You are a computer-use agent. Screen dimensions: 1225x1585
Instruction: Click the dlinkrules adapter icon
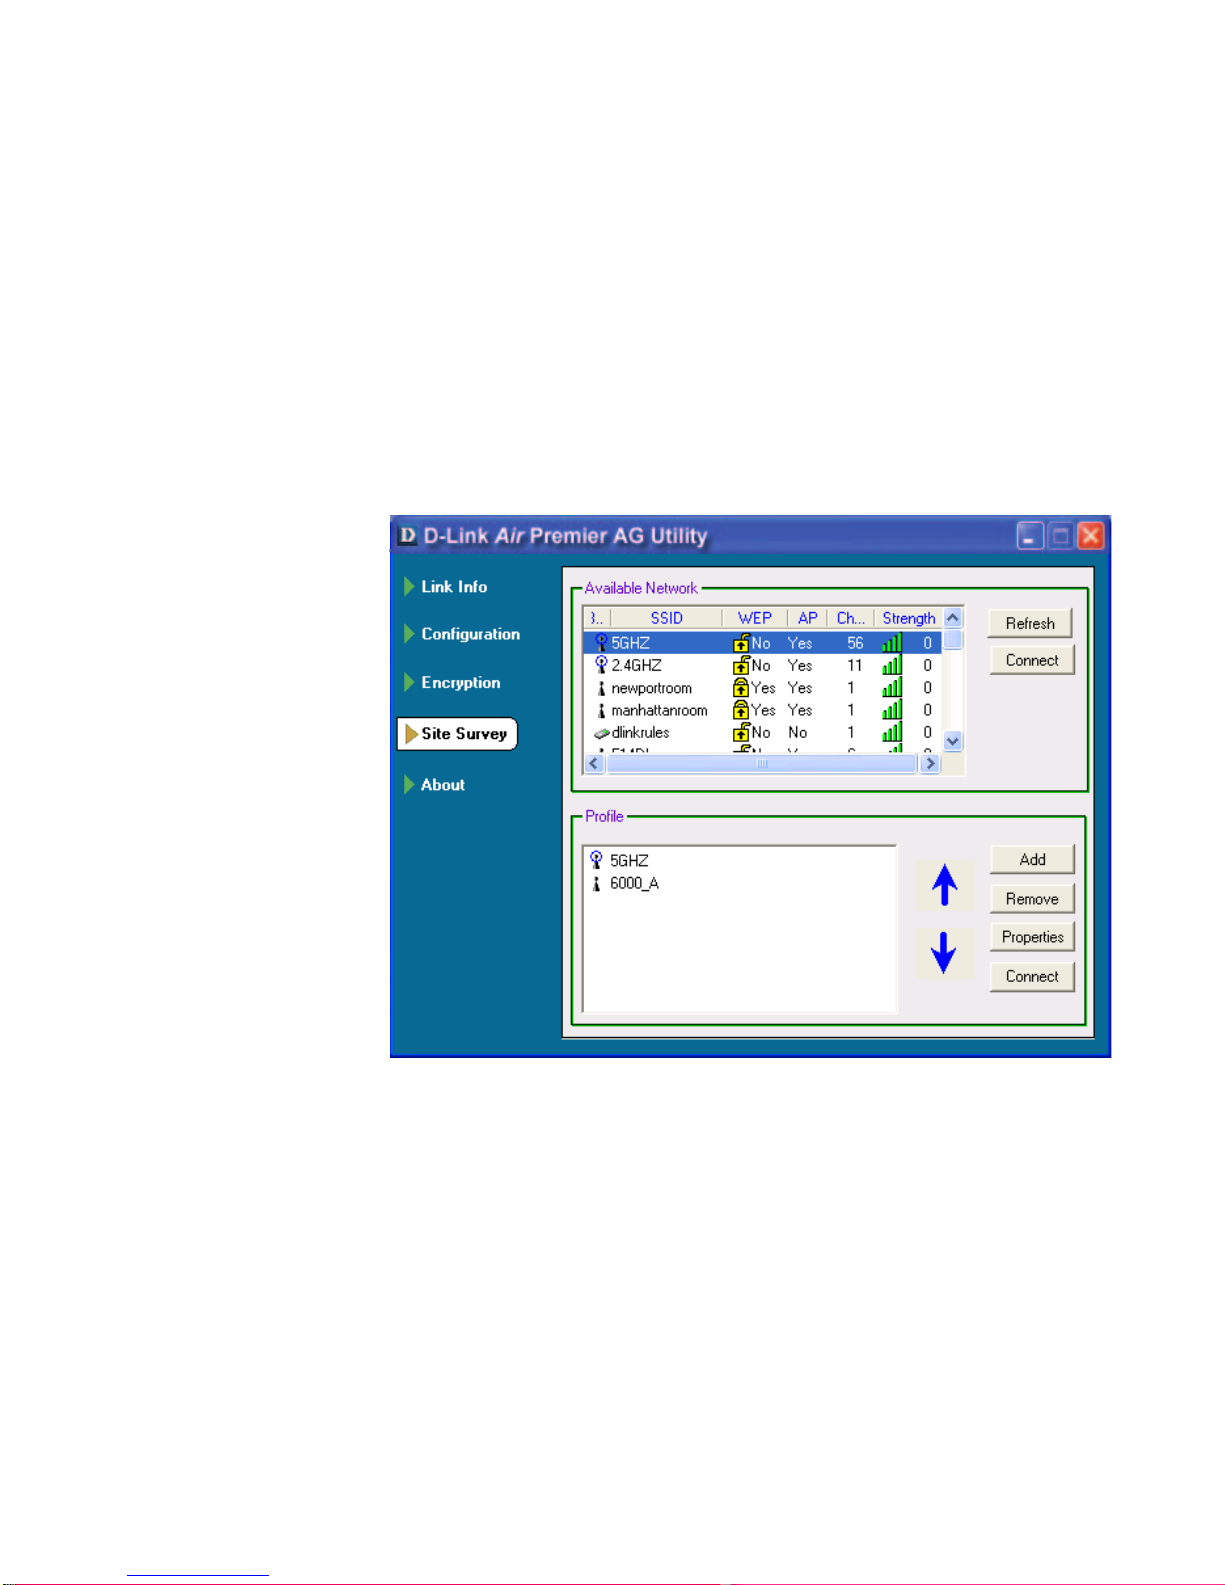(x=601, y=733)
